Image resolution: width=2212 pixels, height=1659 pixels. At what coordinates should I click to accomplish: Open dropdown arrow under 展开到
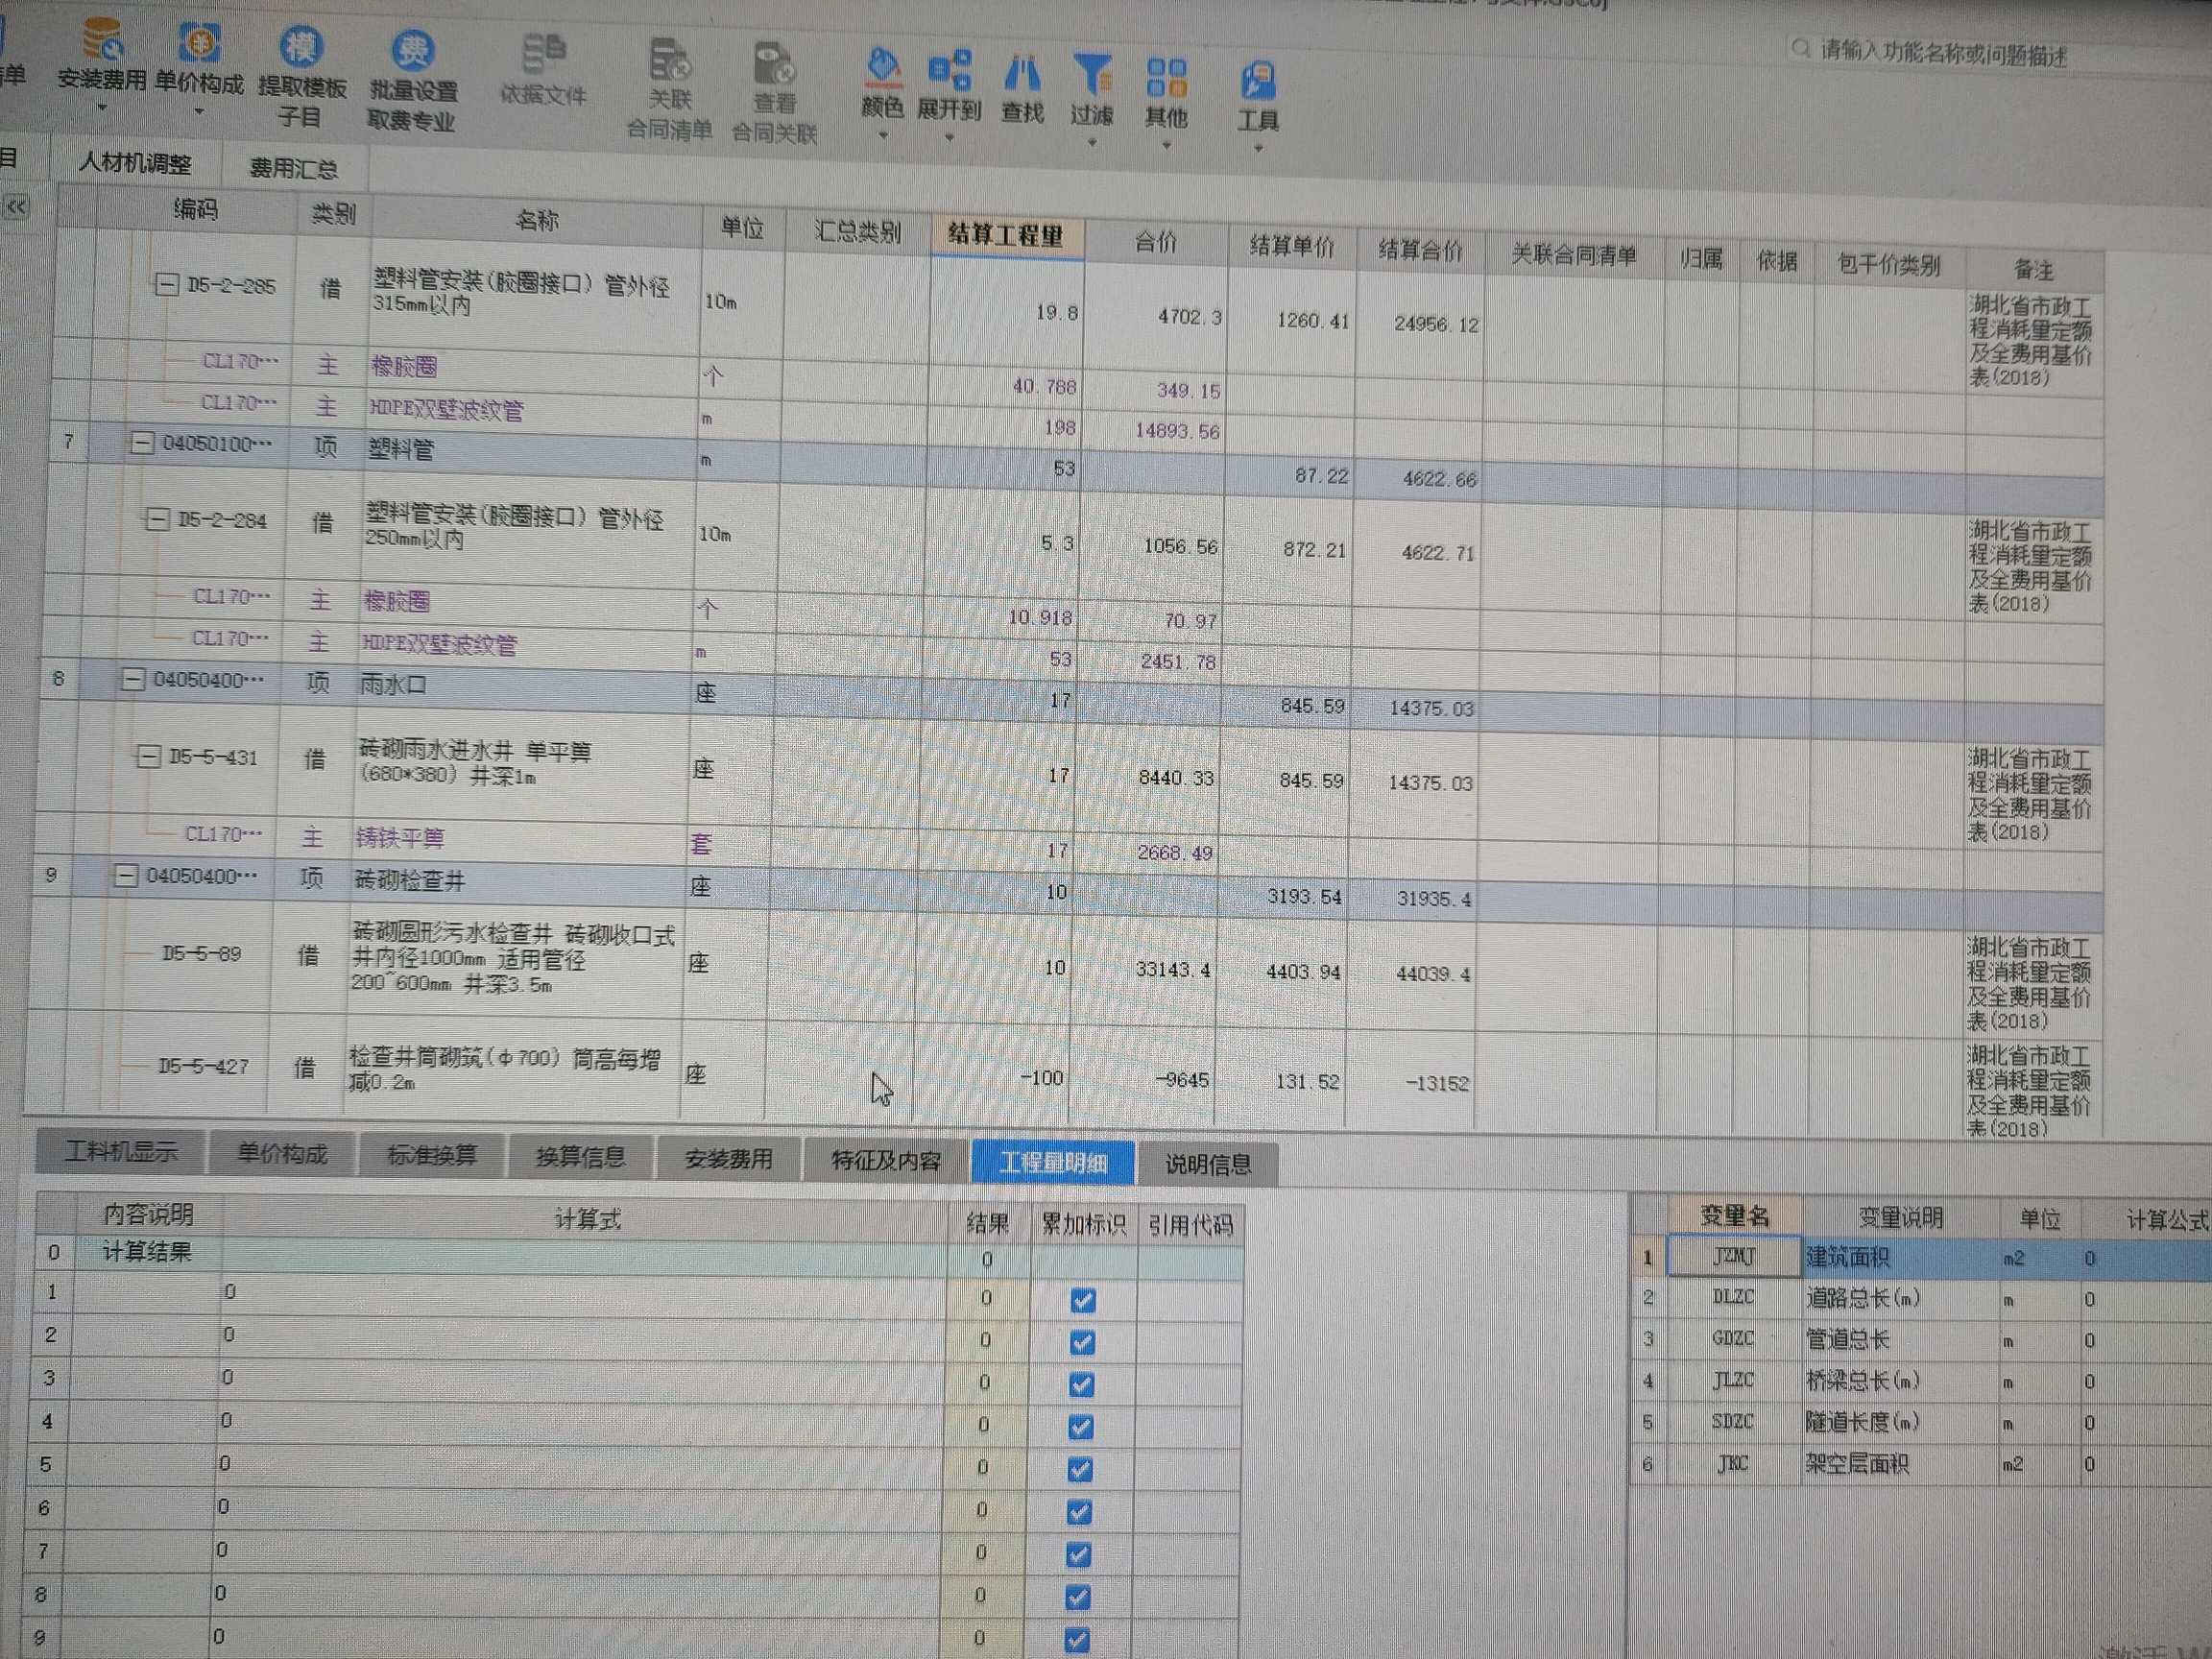[949, 138]
